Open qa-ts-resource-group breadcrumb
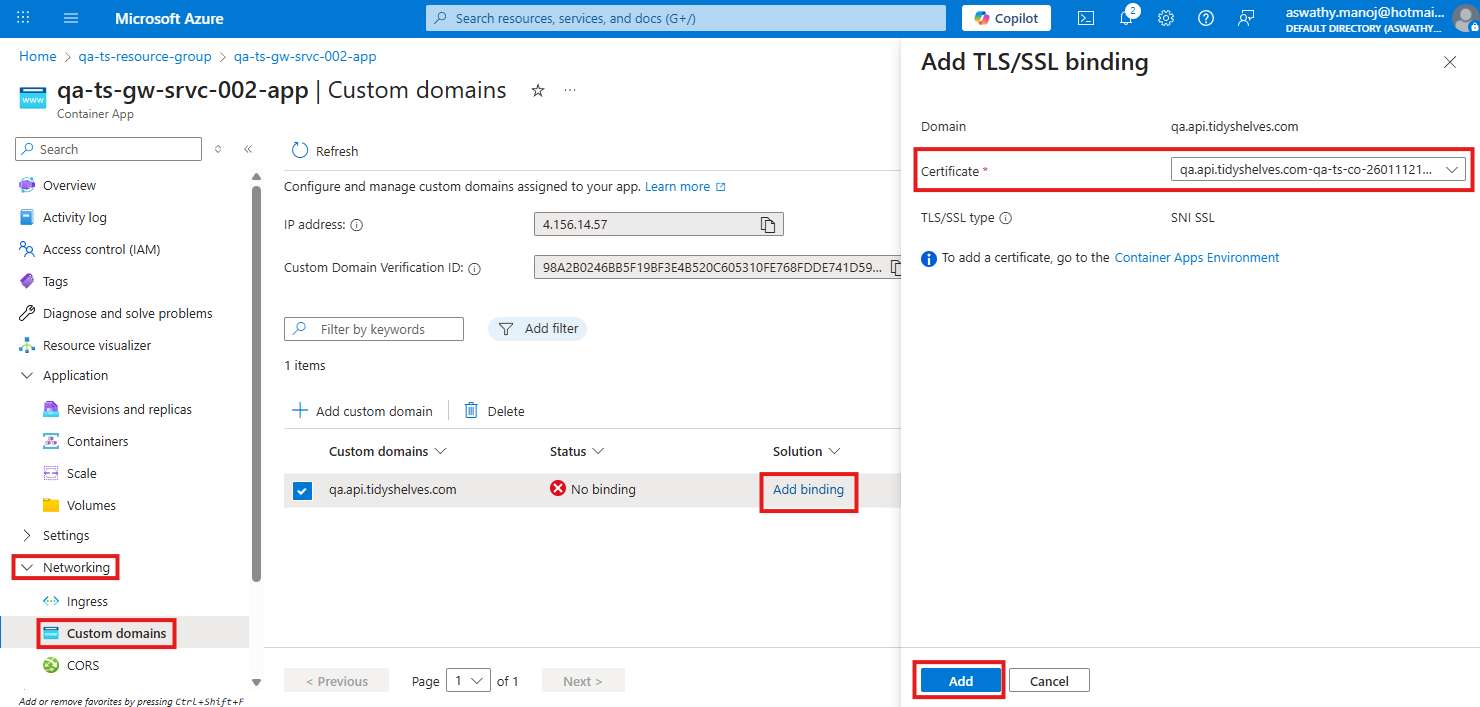The height and width of the screenshot is (707, 1480). [145, 56]
